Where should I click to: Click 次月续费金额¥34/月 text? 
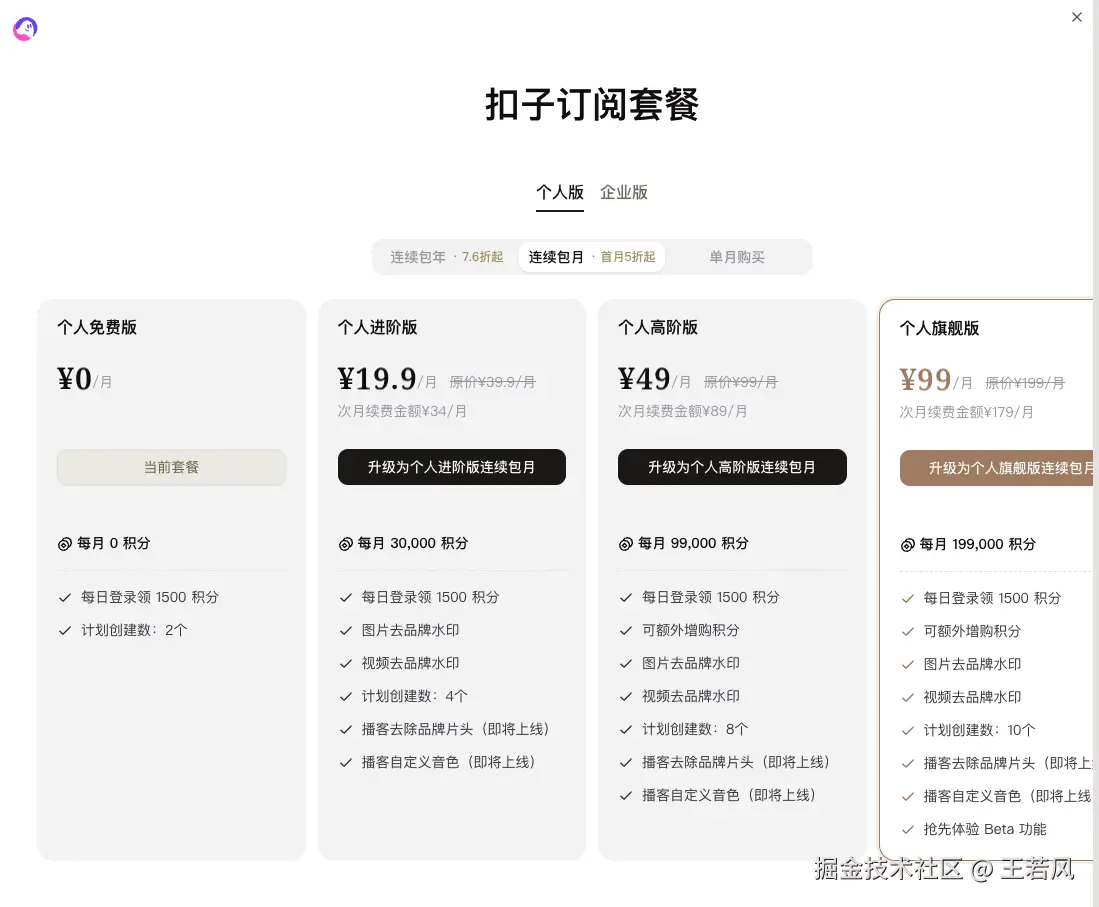402,411
